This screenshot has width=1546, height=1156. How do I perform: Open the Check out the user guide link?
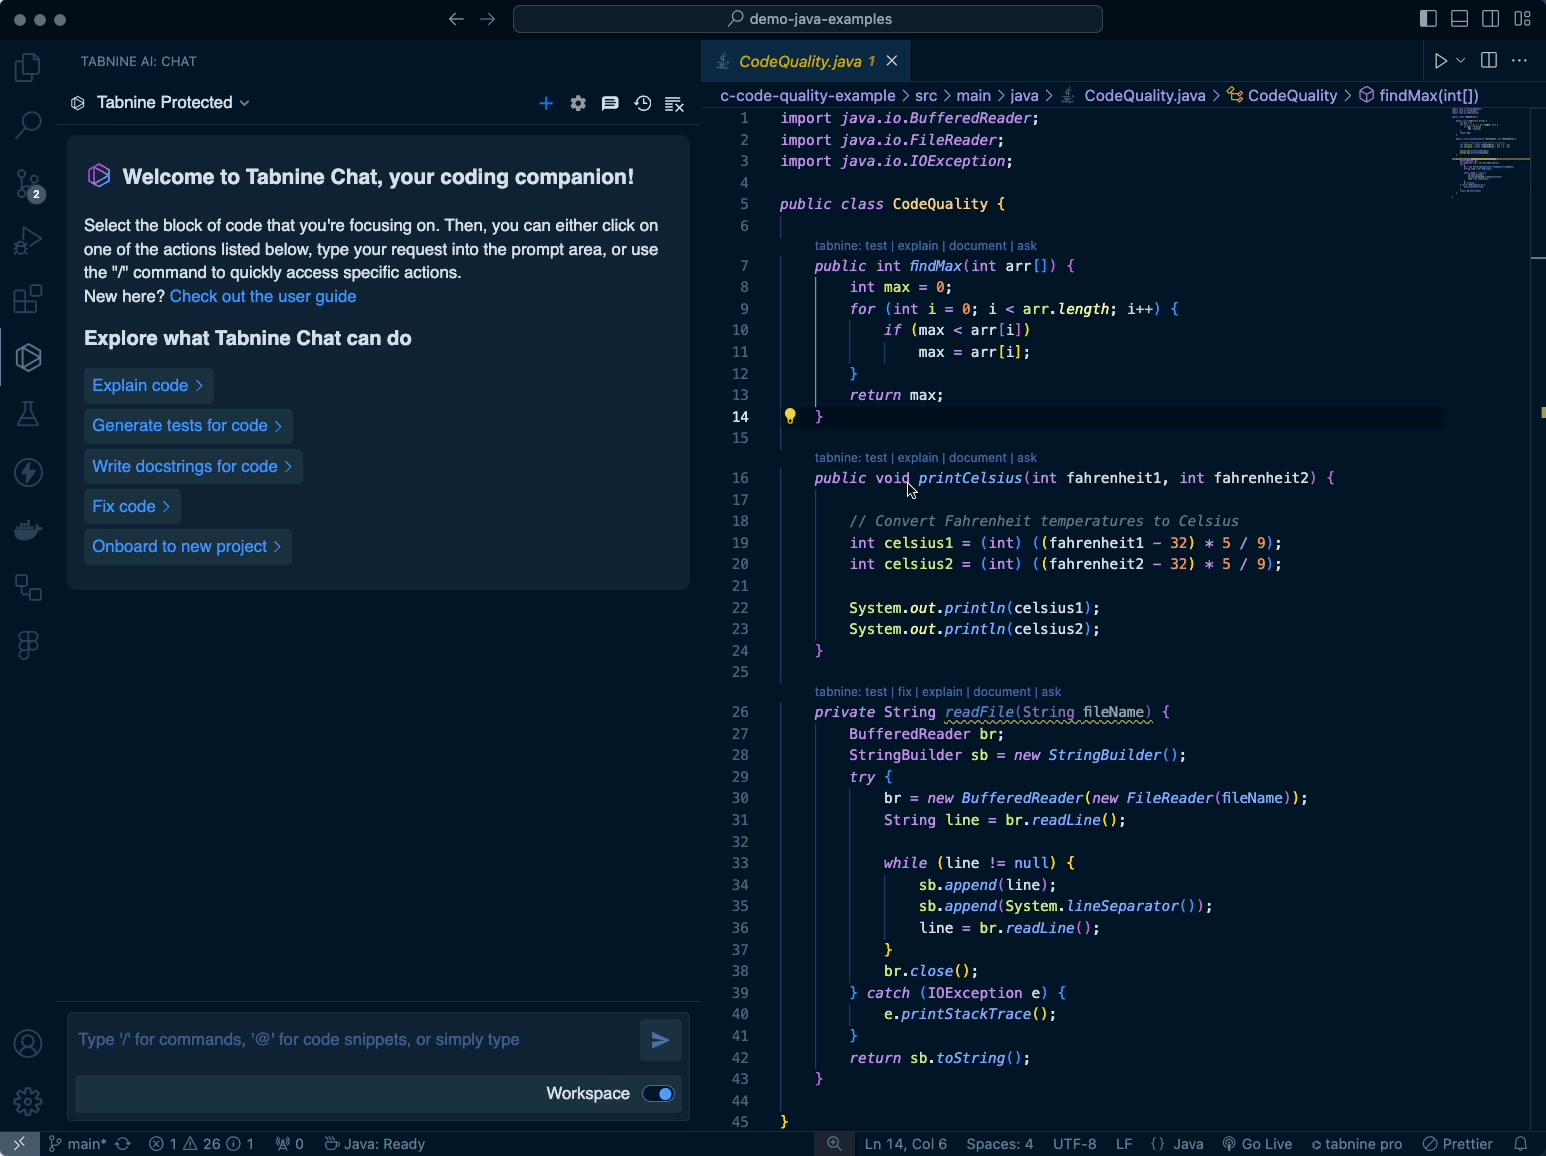[x=263, y=297]
